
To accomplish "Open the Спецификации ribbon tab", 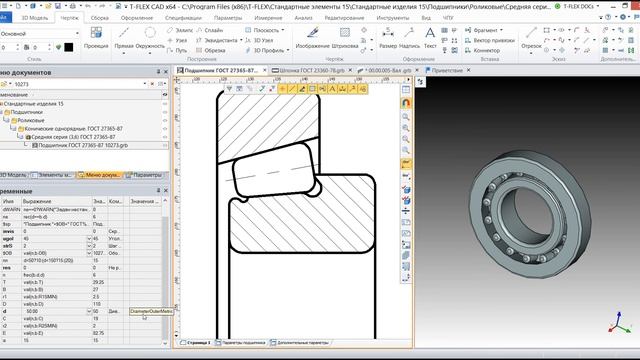I will [x=183, y=18].
